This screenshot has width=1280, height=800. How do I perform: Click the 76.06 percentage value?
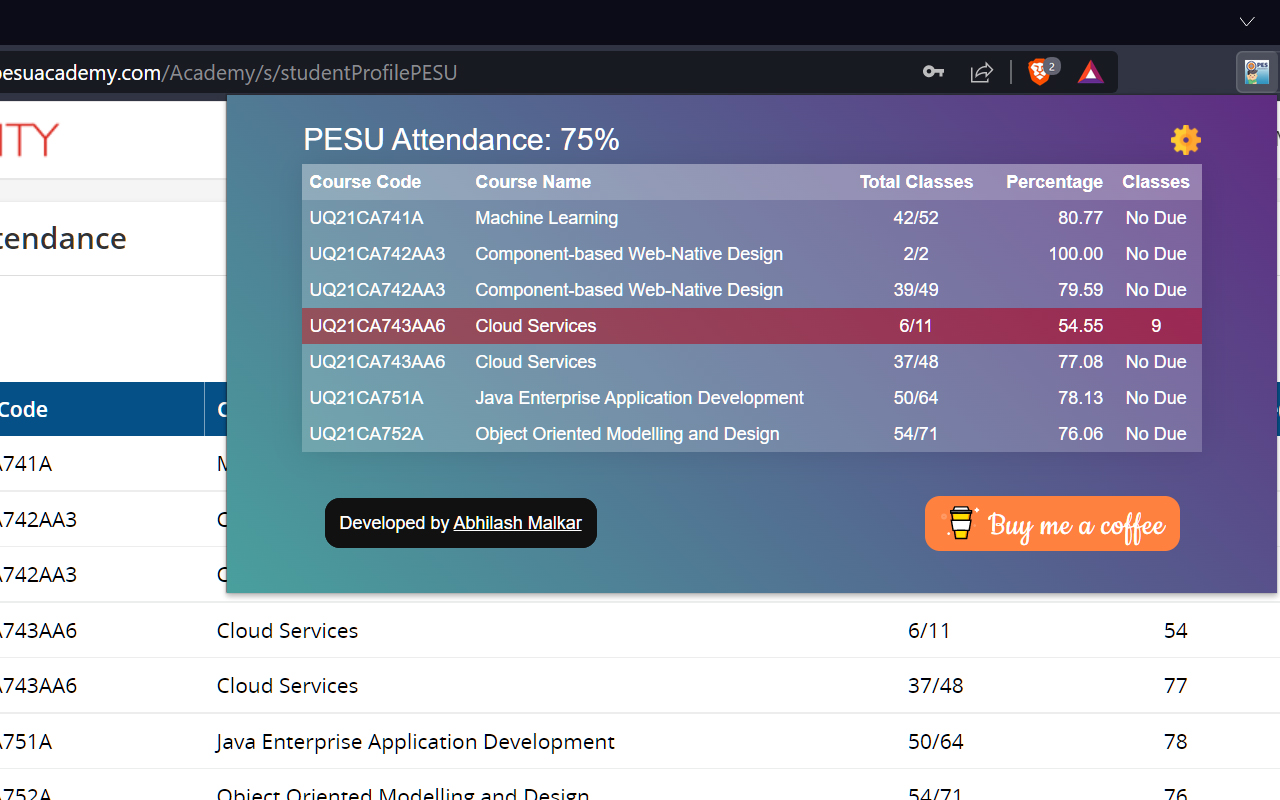tap(1080, 434)
